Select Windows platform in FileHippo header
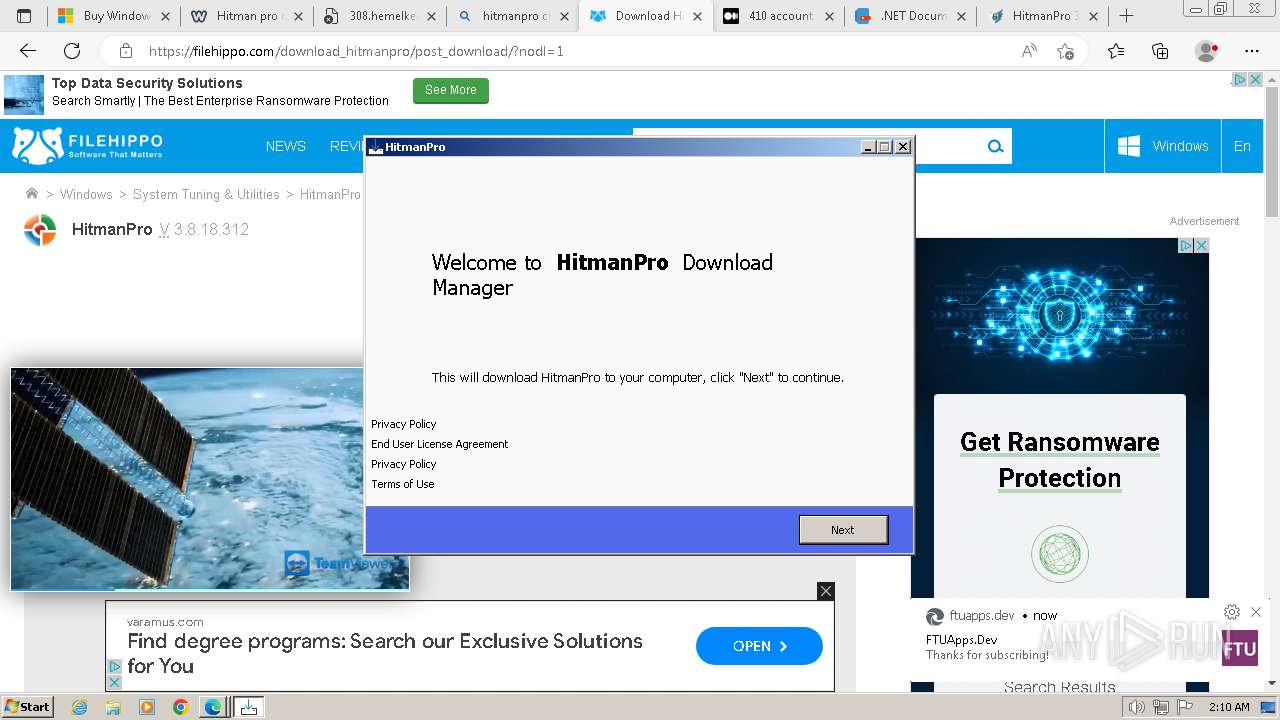1280x720 pixels. click(1163, 146)
